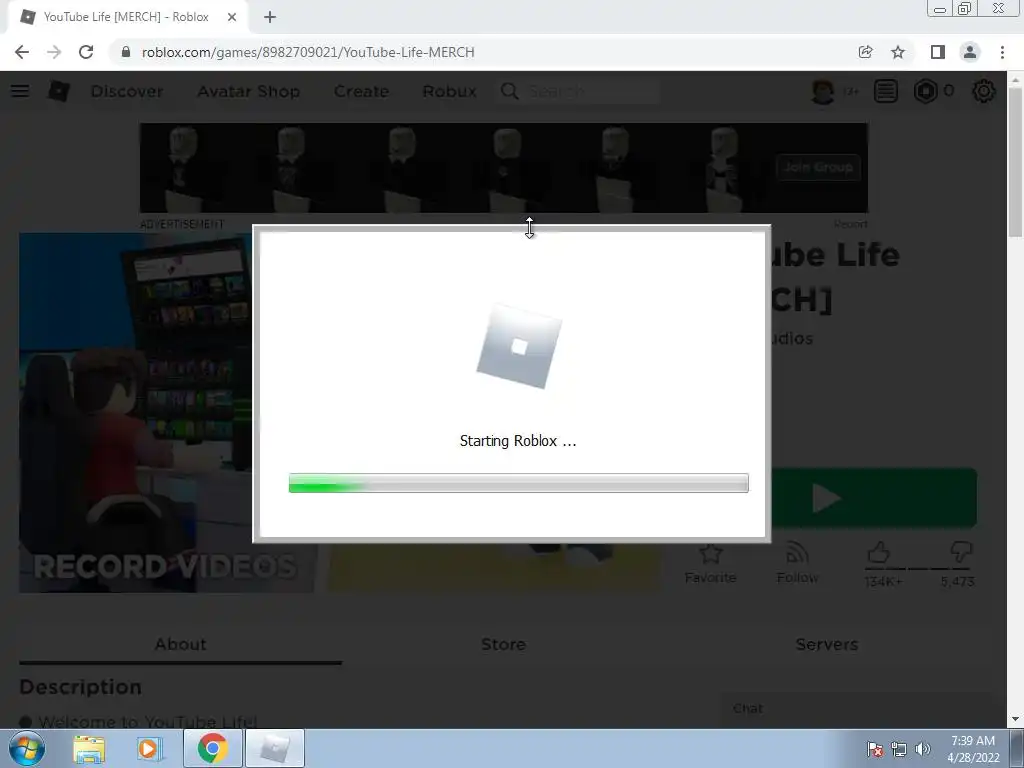Open the user avatar profile icon
The image size is (1024, 768).
(x=822, y=91)
